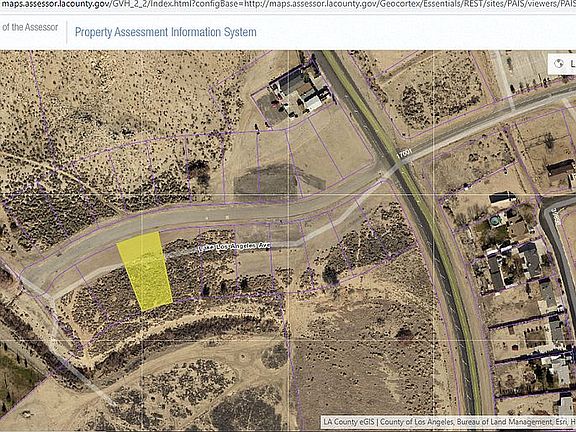Select the browser address bar URL
576x432 pixels.
(288, 4)
